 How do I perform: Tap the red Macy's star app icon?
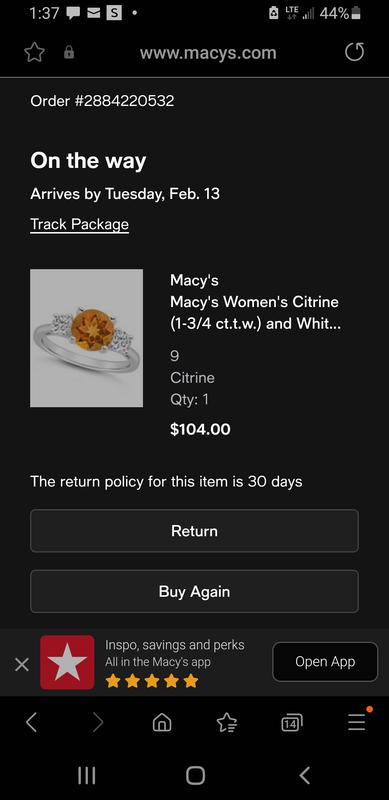click(67, 662)
